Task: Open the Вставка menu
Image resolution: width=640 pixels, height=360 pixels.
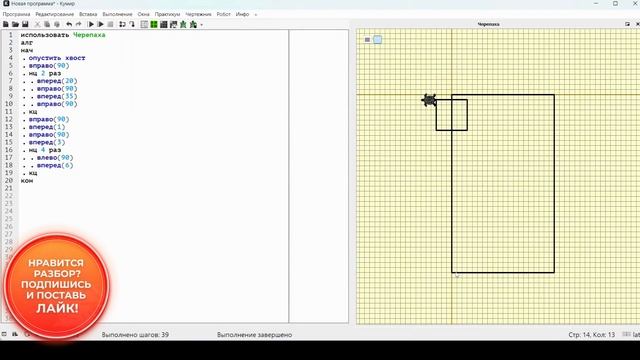Action: coord(88,14)
